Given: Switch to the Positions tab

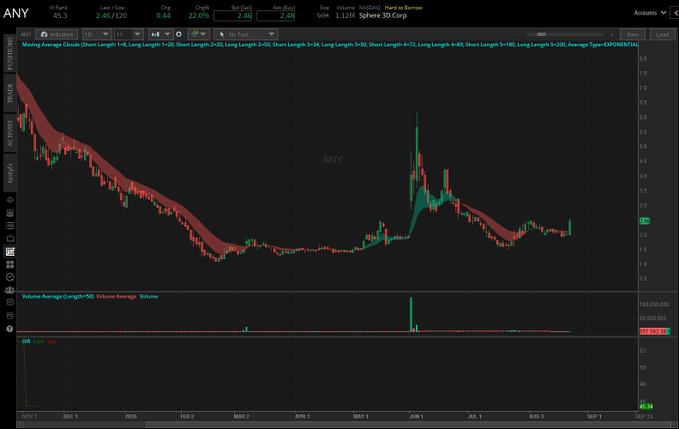Looking at the screenshot, I should 10,53.
